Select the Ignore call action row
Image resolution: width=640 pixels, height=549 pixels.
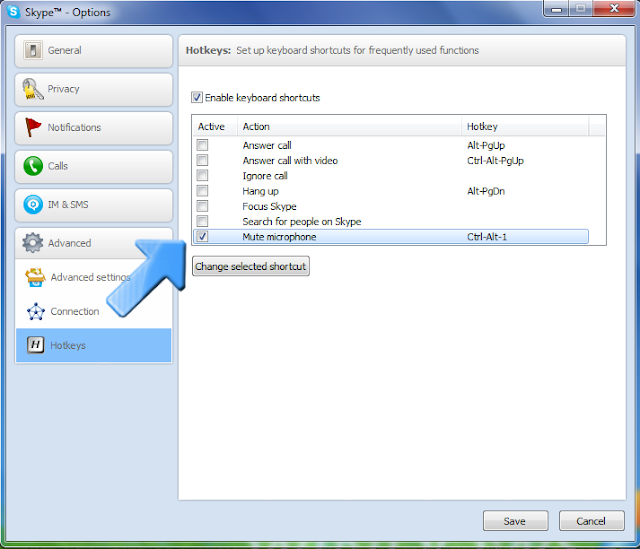390,176
